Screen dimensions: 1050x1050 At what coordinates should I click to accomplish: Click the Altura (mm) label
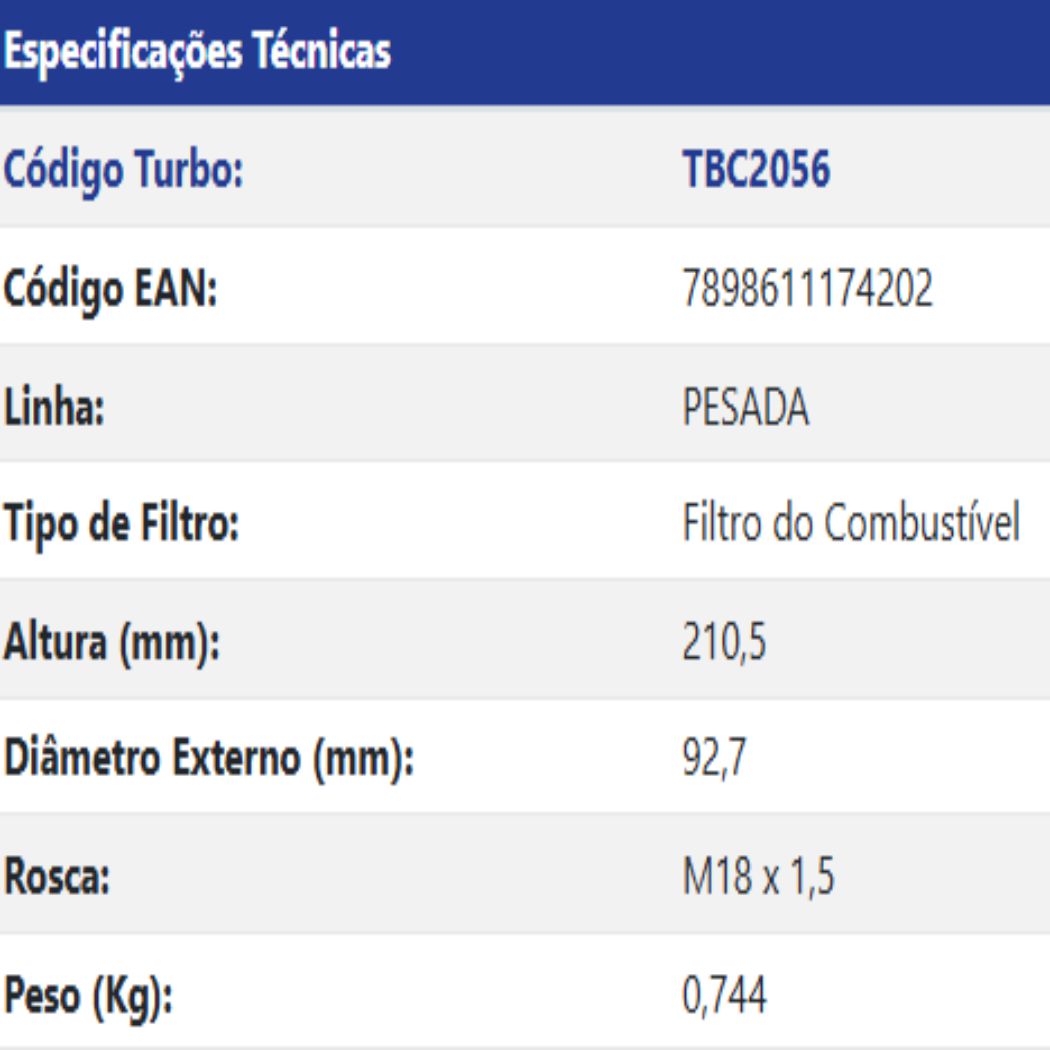111,643
